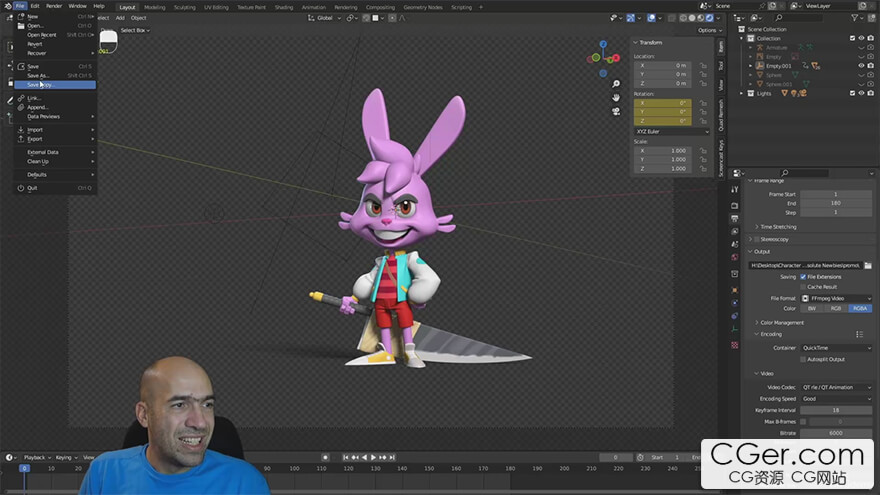Viewport: 880px width, 495px height.
Task: Open the timeline Playback menu button
Action: click(37, 457)
